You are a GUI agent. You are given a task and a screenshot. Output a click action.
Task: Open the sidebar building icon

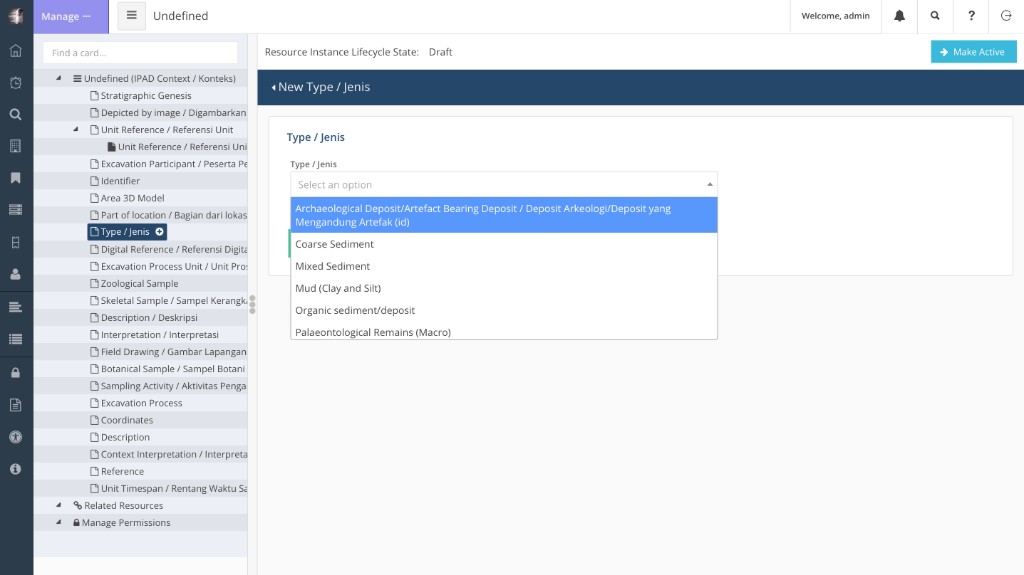pyautogui.click(x=16, y=146)
